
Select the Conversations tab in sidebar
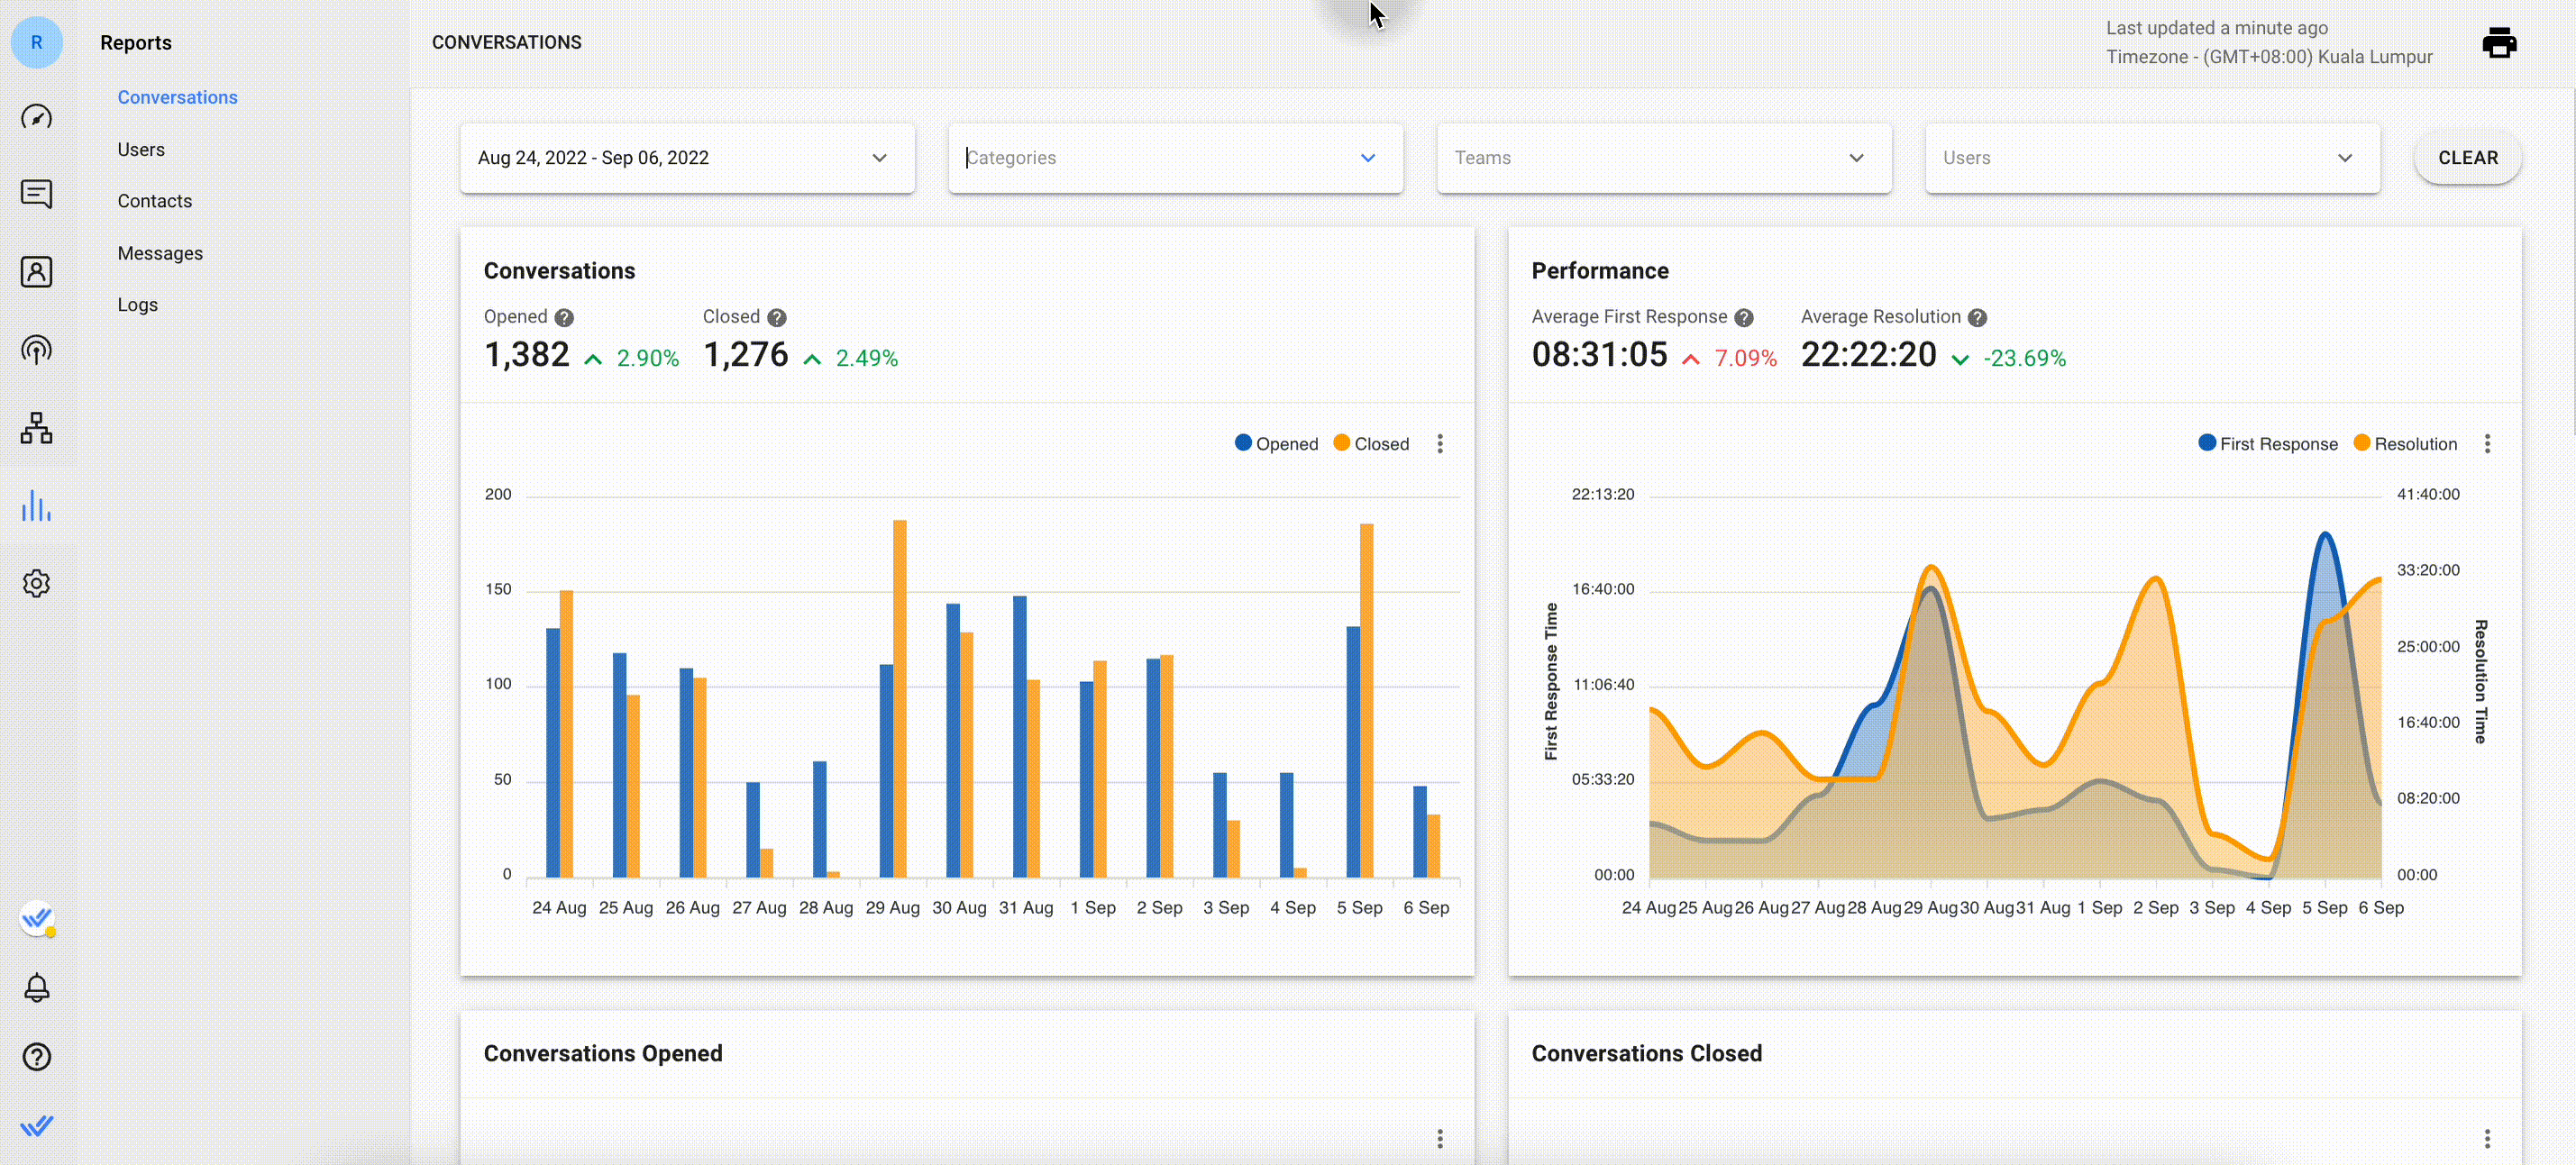[178, 96]
